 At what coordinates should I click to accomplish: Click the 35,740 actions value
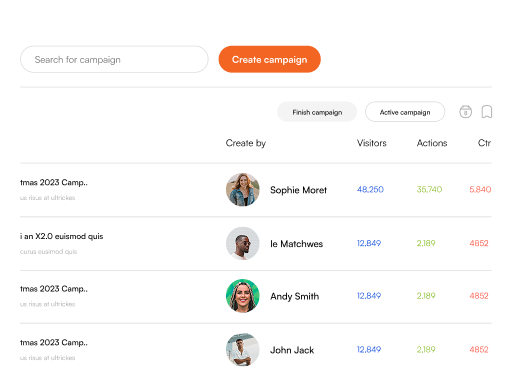429,190
